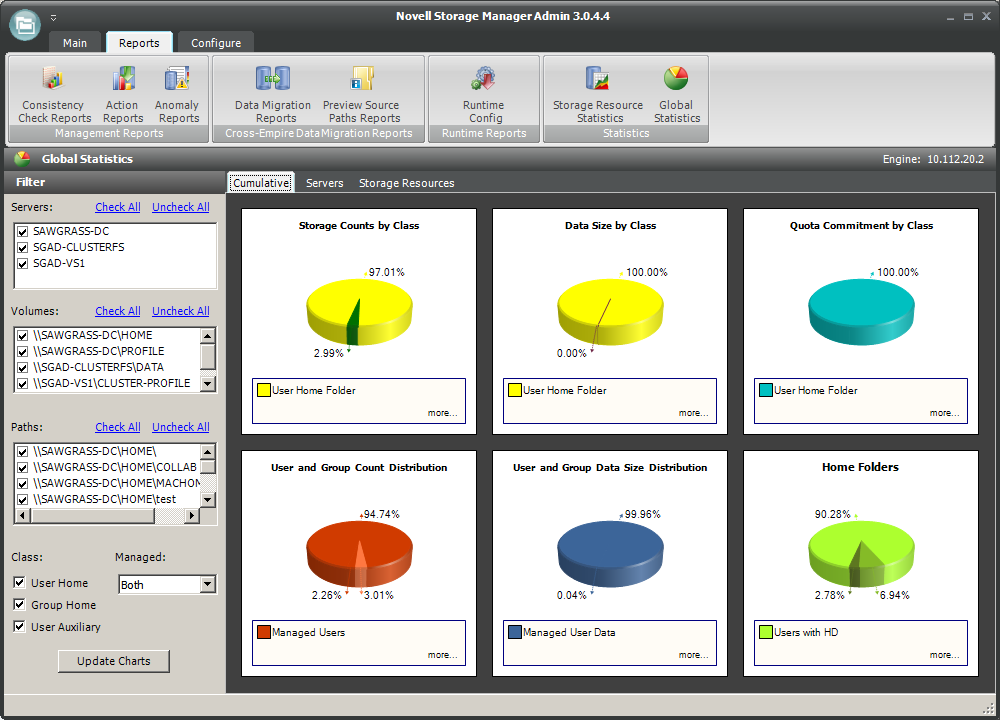Open Preview Source Paths Reports
This screenshot has width=1000, height=720.
tap(362, 94)
